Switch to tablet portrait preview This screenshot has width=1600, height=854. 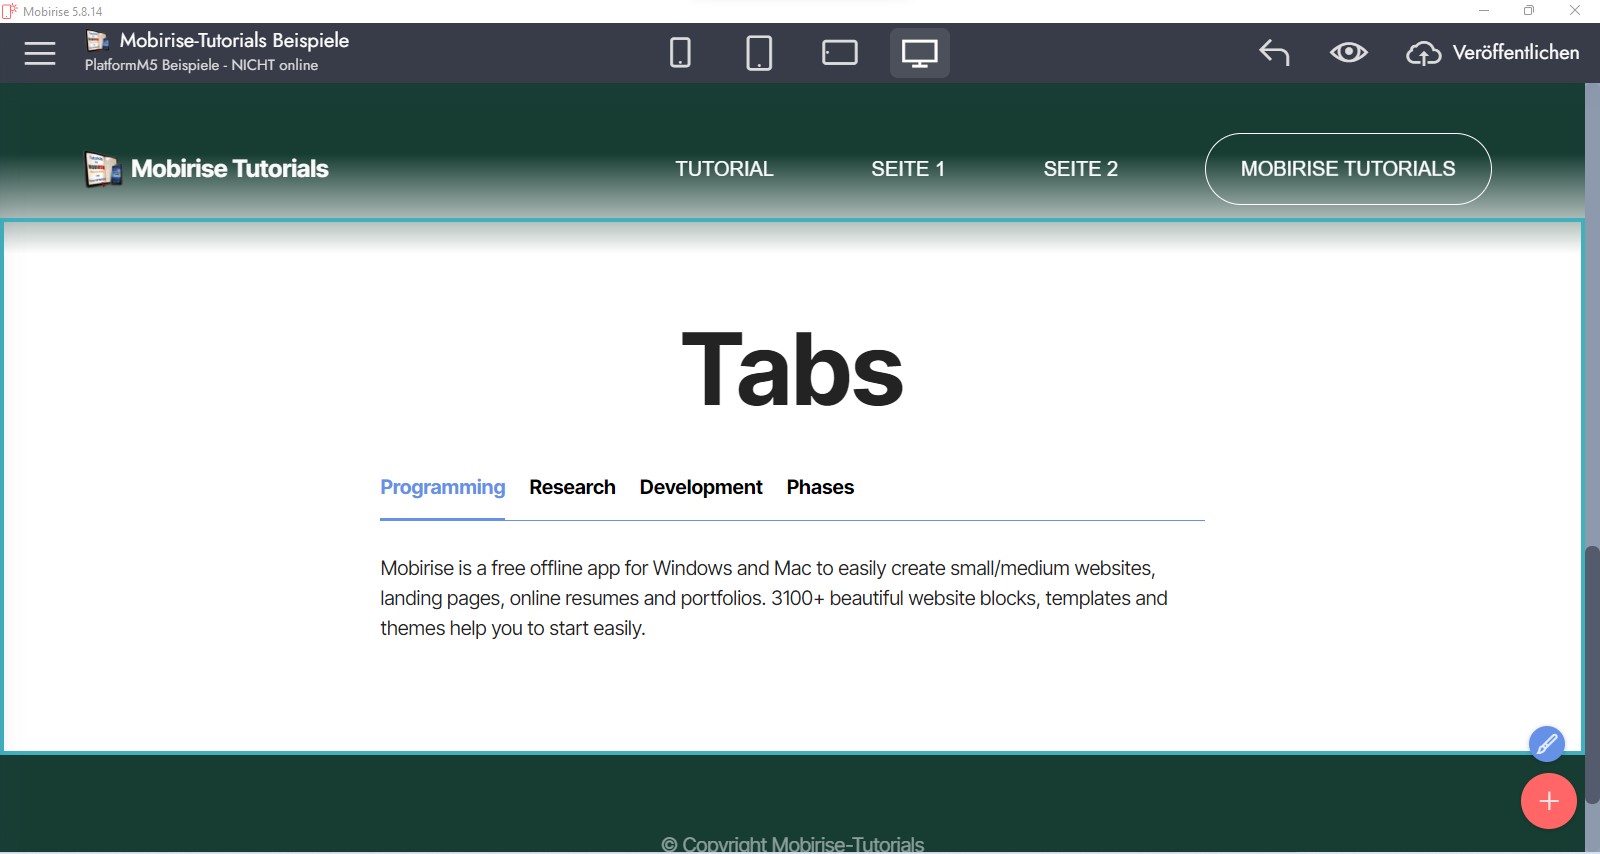759,53
